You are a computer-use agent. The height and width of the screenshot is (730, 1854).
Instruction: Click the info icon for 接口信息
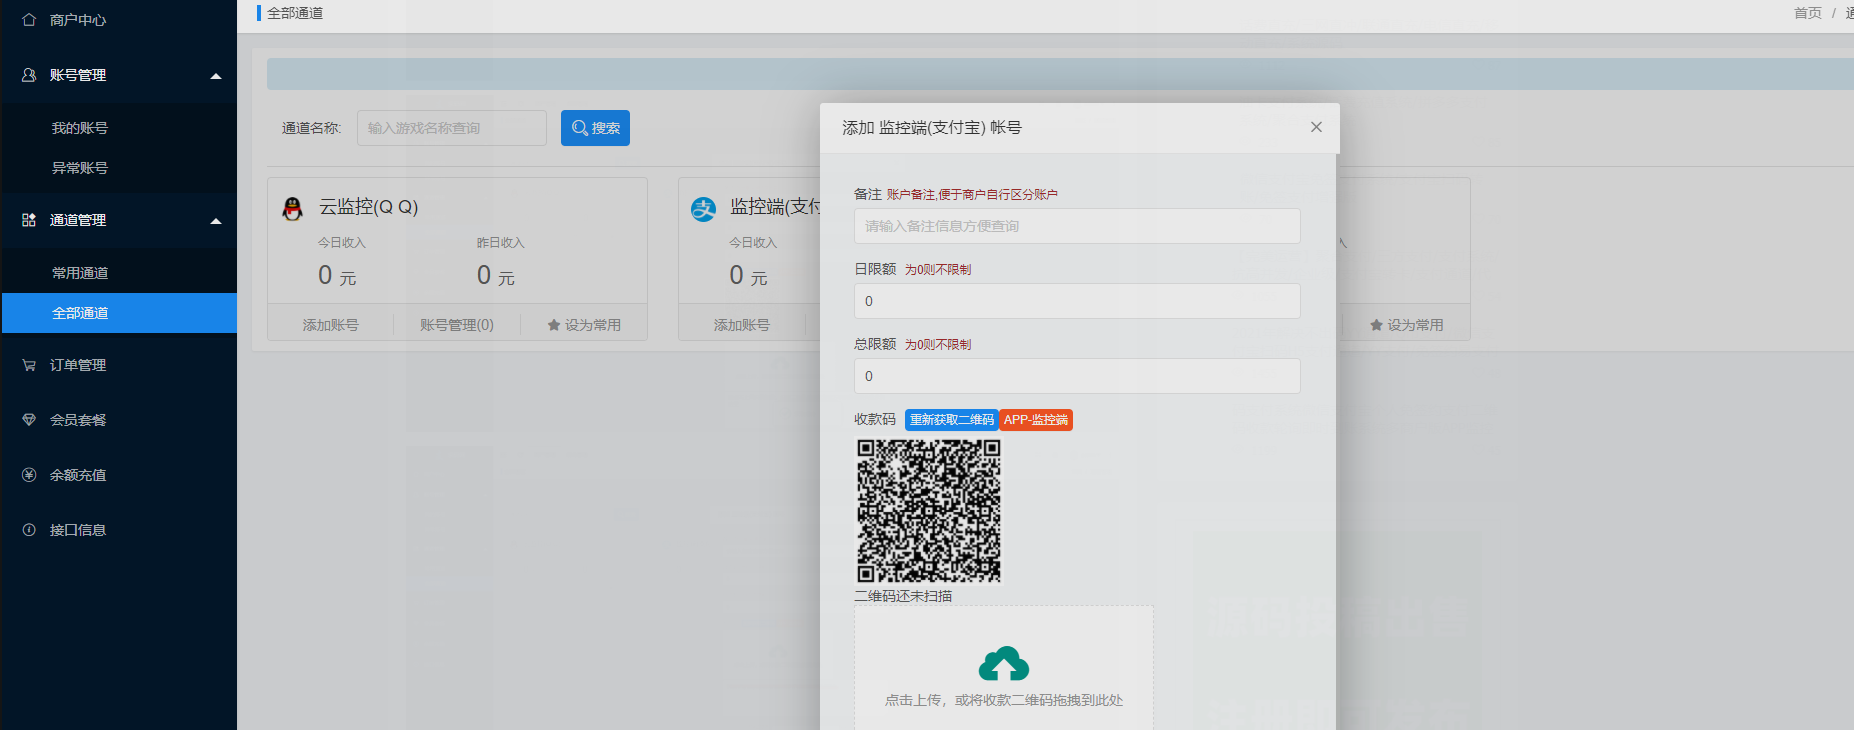pos(29,530)
